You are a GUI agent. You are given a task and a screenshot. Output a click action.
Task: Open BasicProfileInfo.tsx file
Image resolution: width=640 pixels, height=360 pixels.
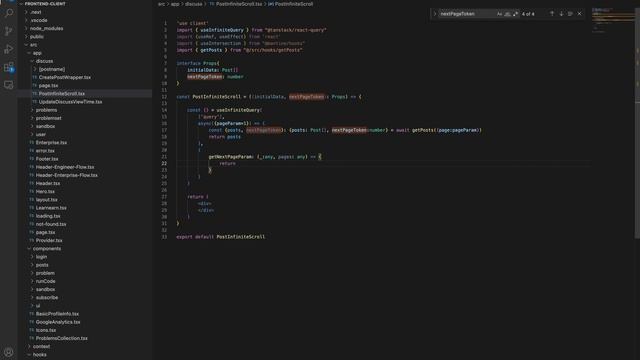57,314
